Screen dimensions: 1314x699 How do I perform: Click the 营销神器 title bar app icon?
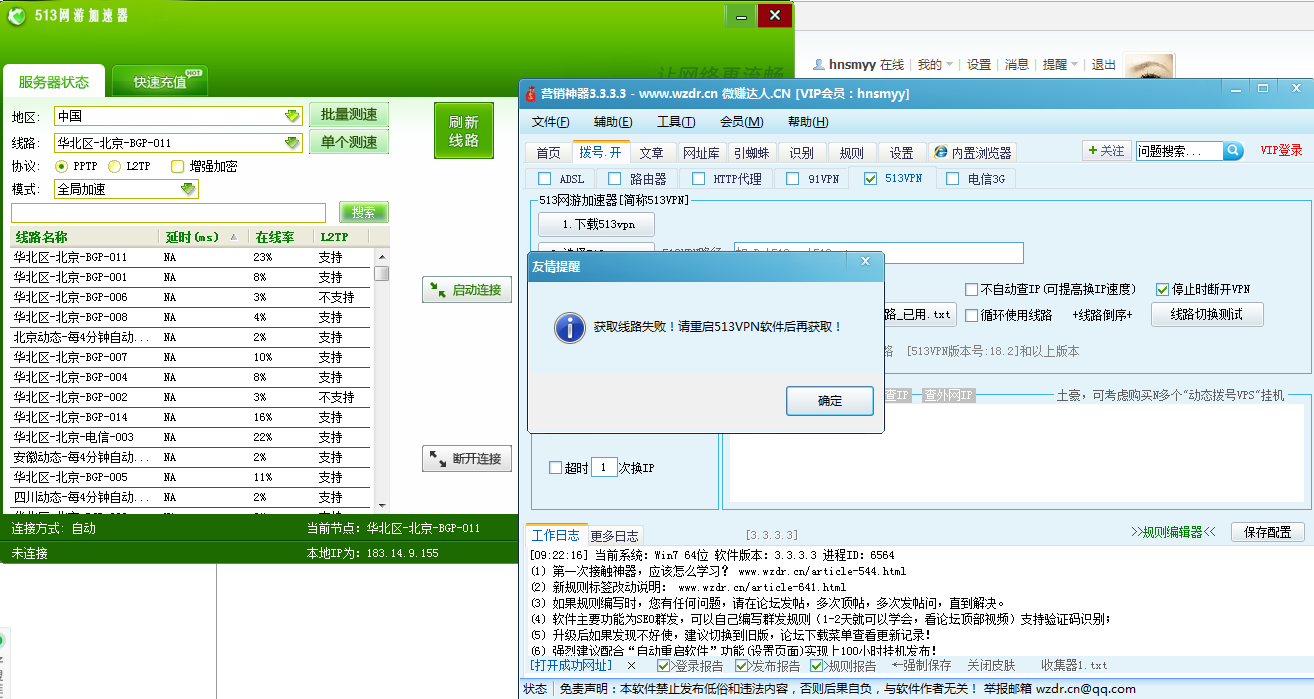click(531, 93)
